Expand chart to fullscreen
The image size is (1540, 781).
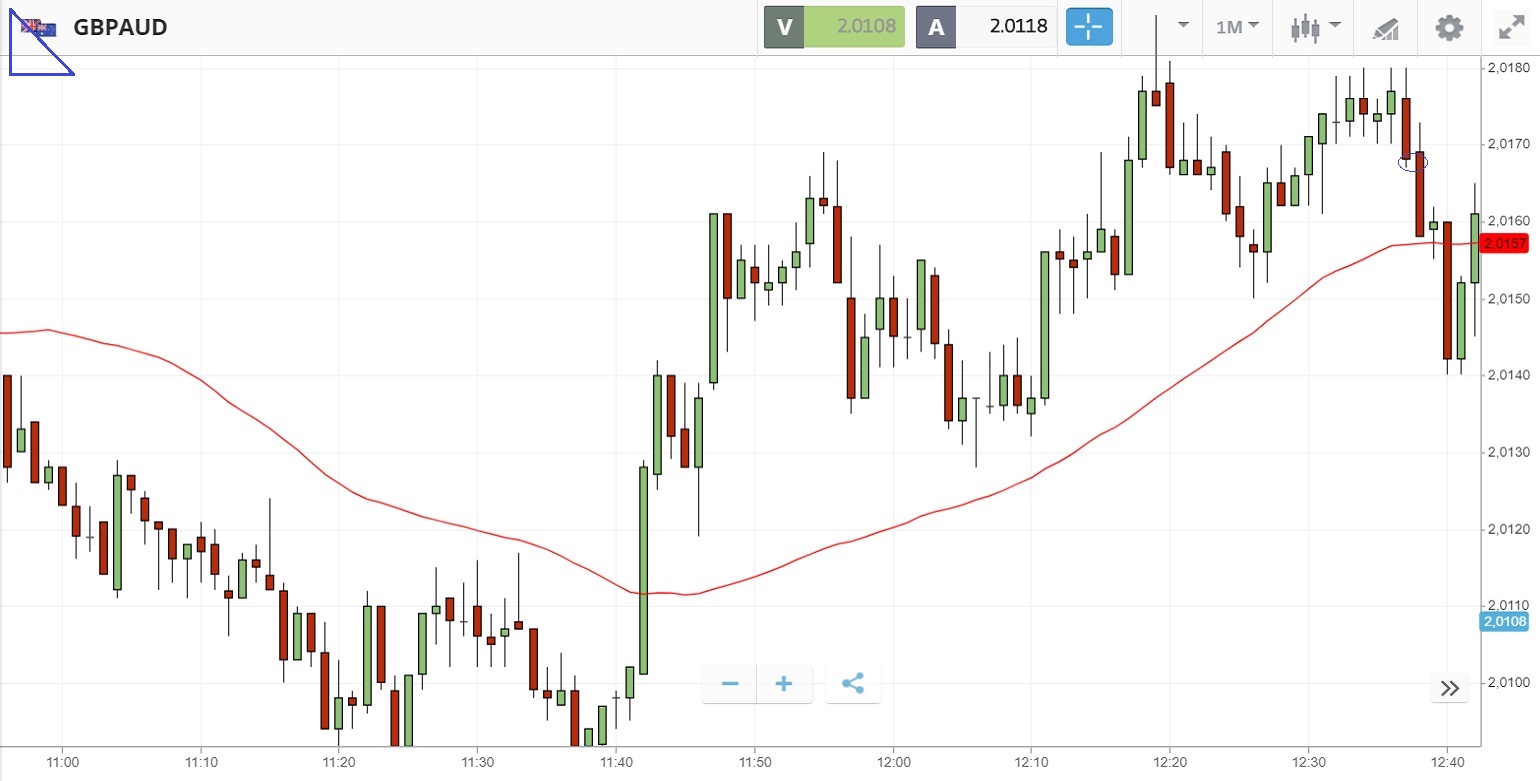1510,28
